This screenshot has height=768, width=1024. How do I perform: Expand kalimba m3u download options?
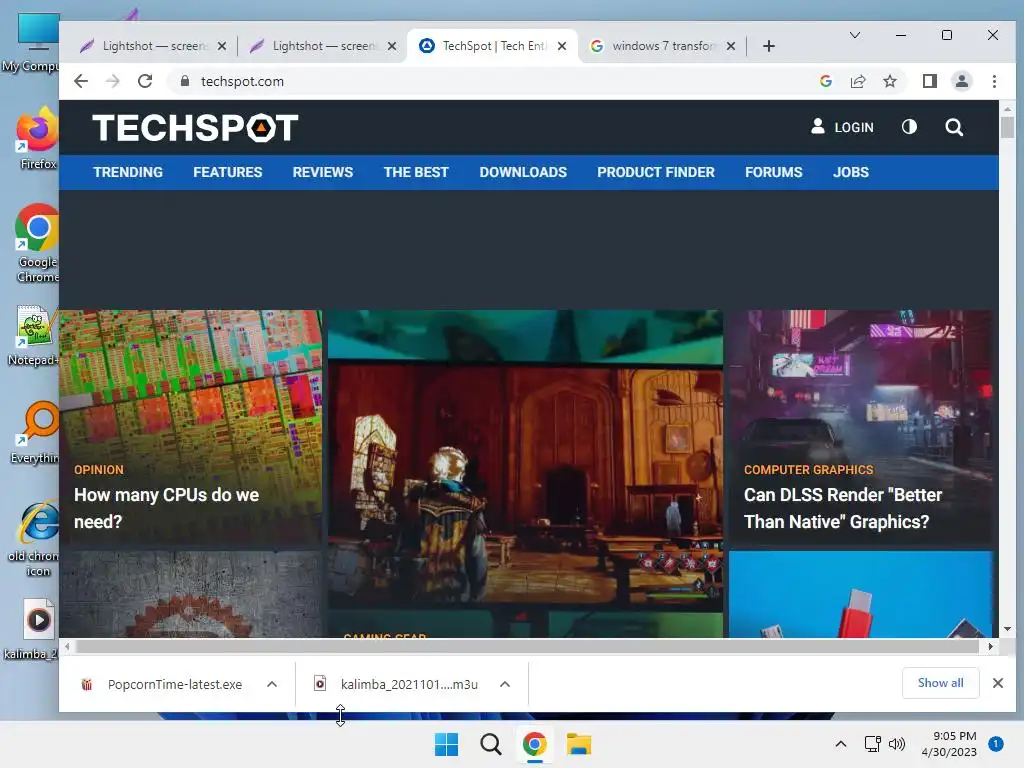(x=505, y=684)
